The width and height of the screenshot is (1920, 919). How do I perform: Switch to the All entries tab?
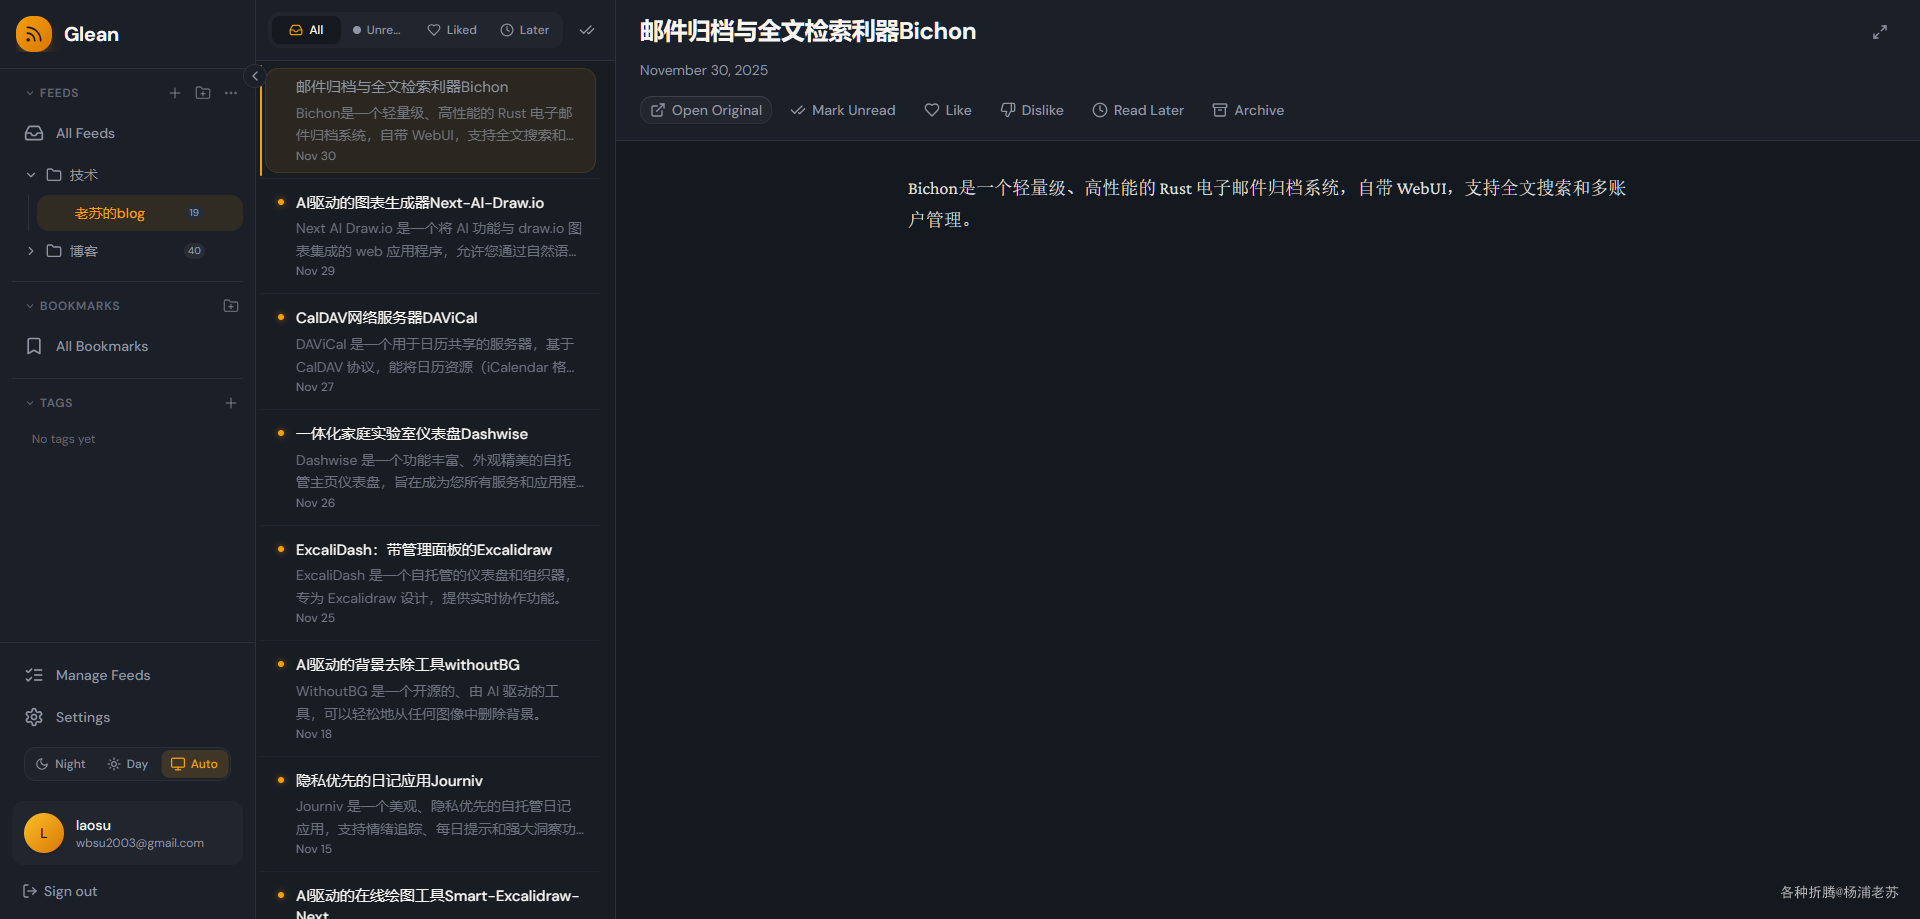[x=306, y=30]
